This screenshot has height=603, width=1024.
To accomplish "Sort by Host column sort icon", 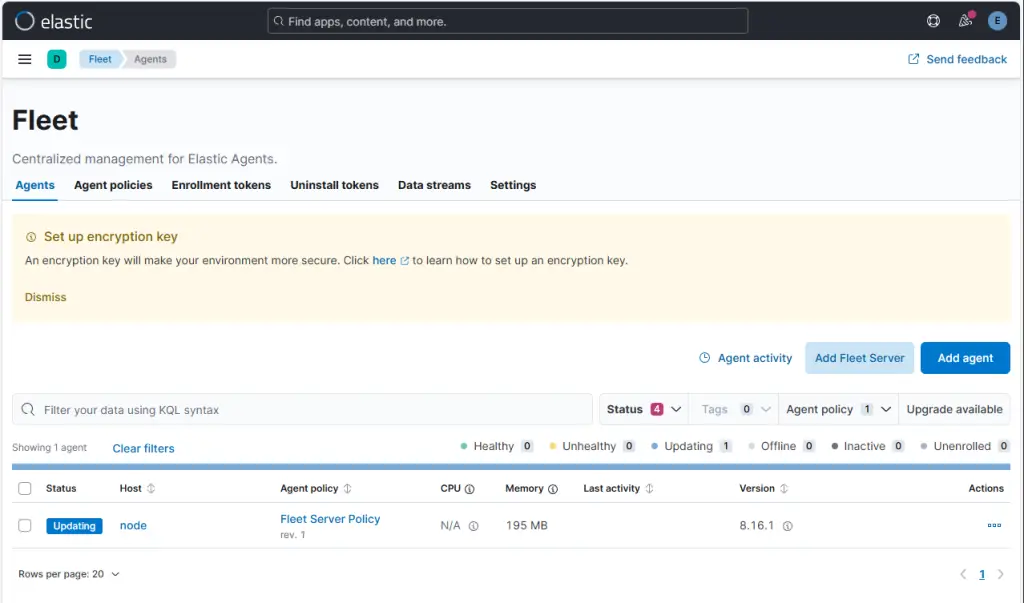I will [x=151, y=489].
